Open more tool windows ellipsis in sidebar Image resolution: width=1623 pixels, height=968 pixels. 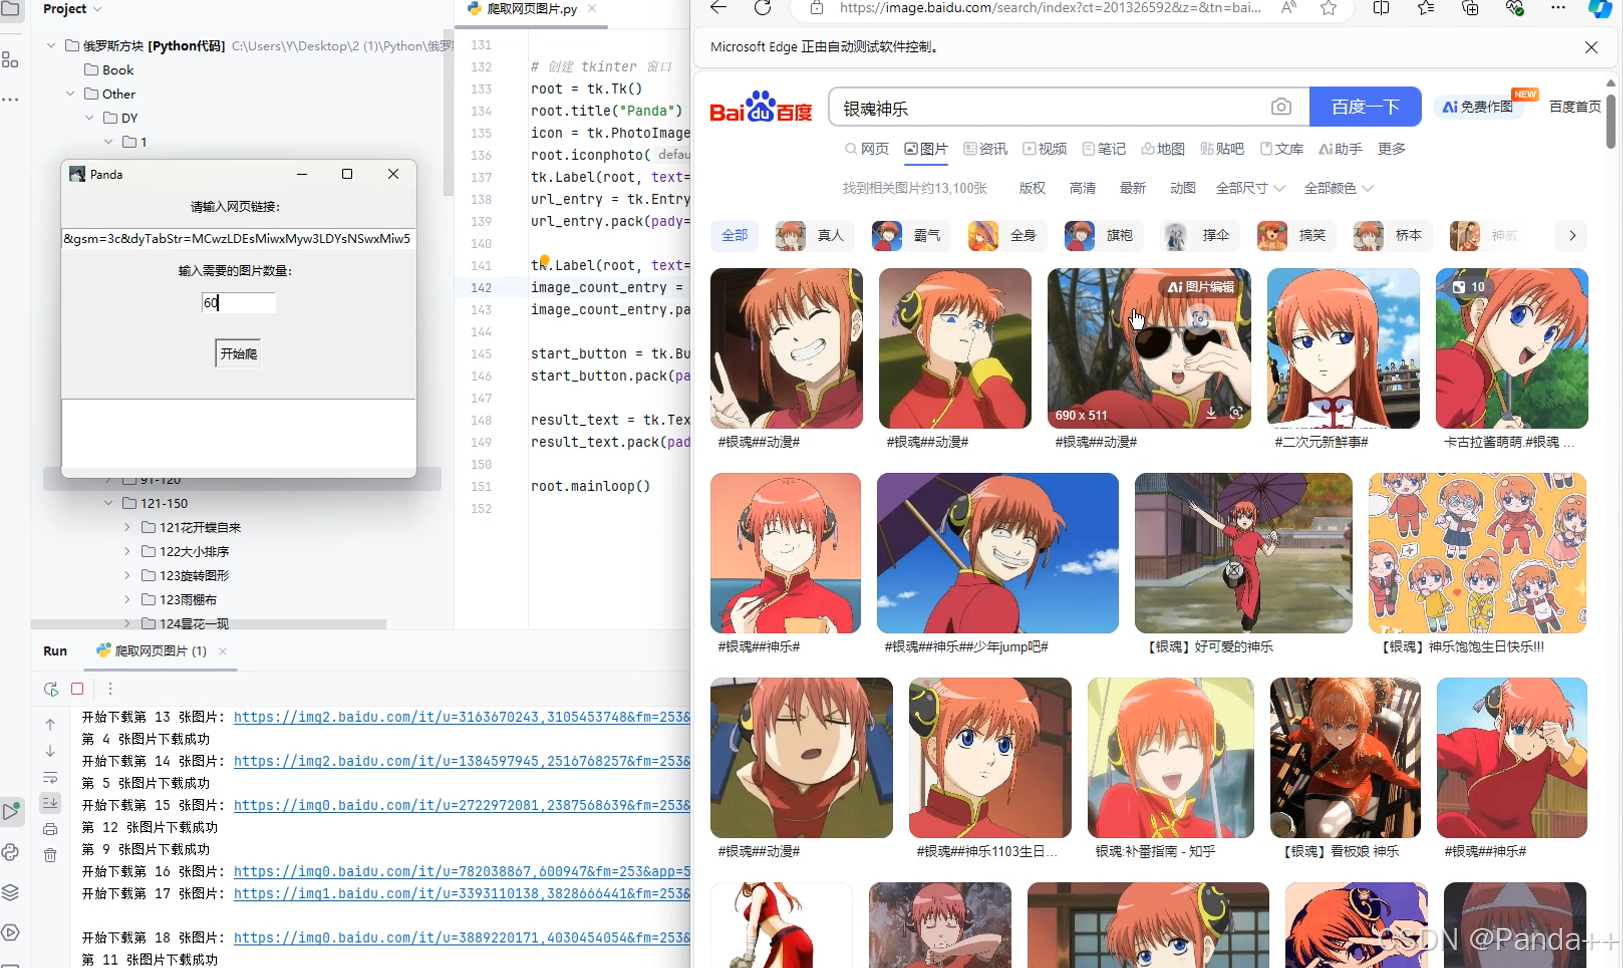tap(11, 99)
